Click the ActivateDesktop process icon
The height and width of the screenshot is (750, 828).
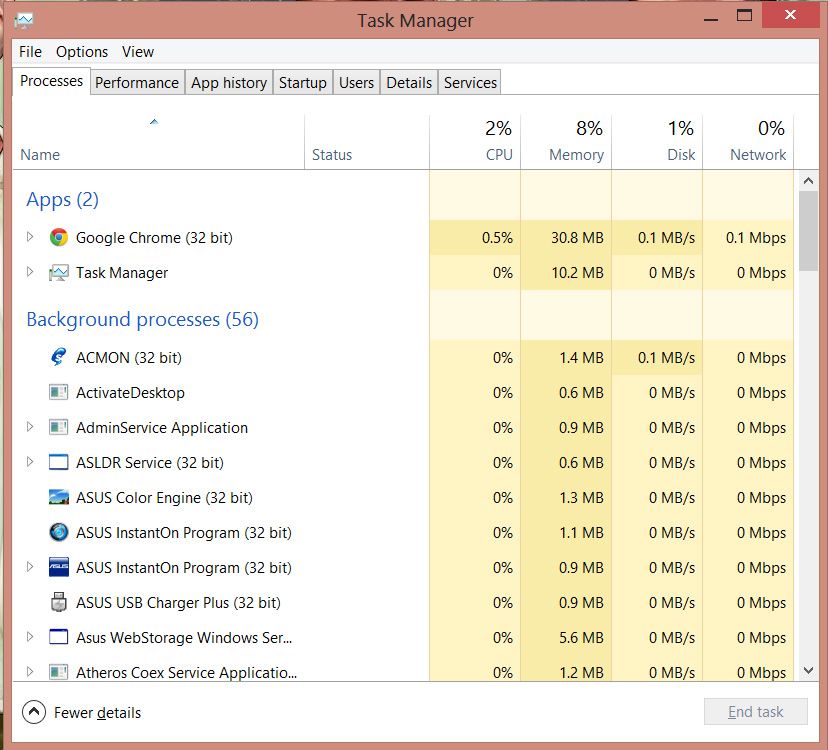59,392
